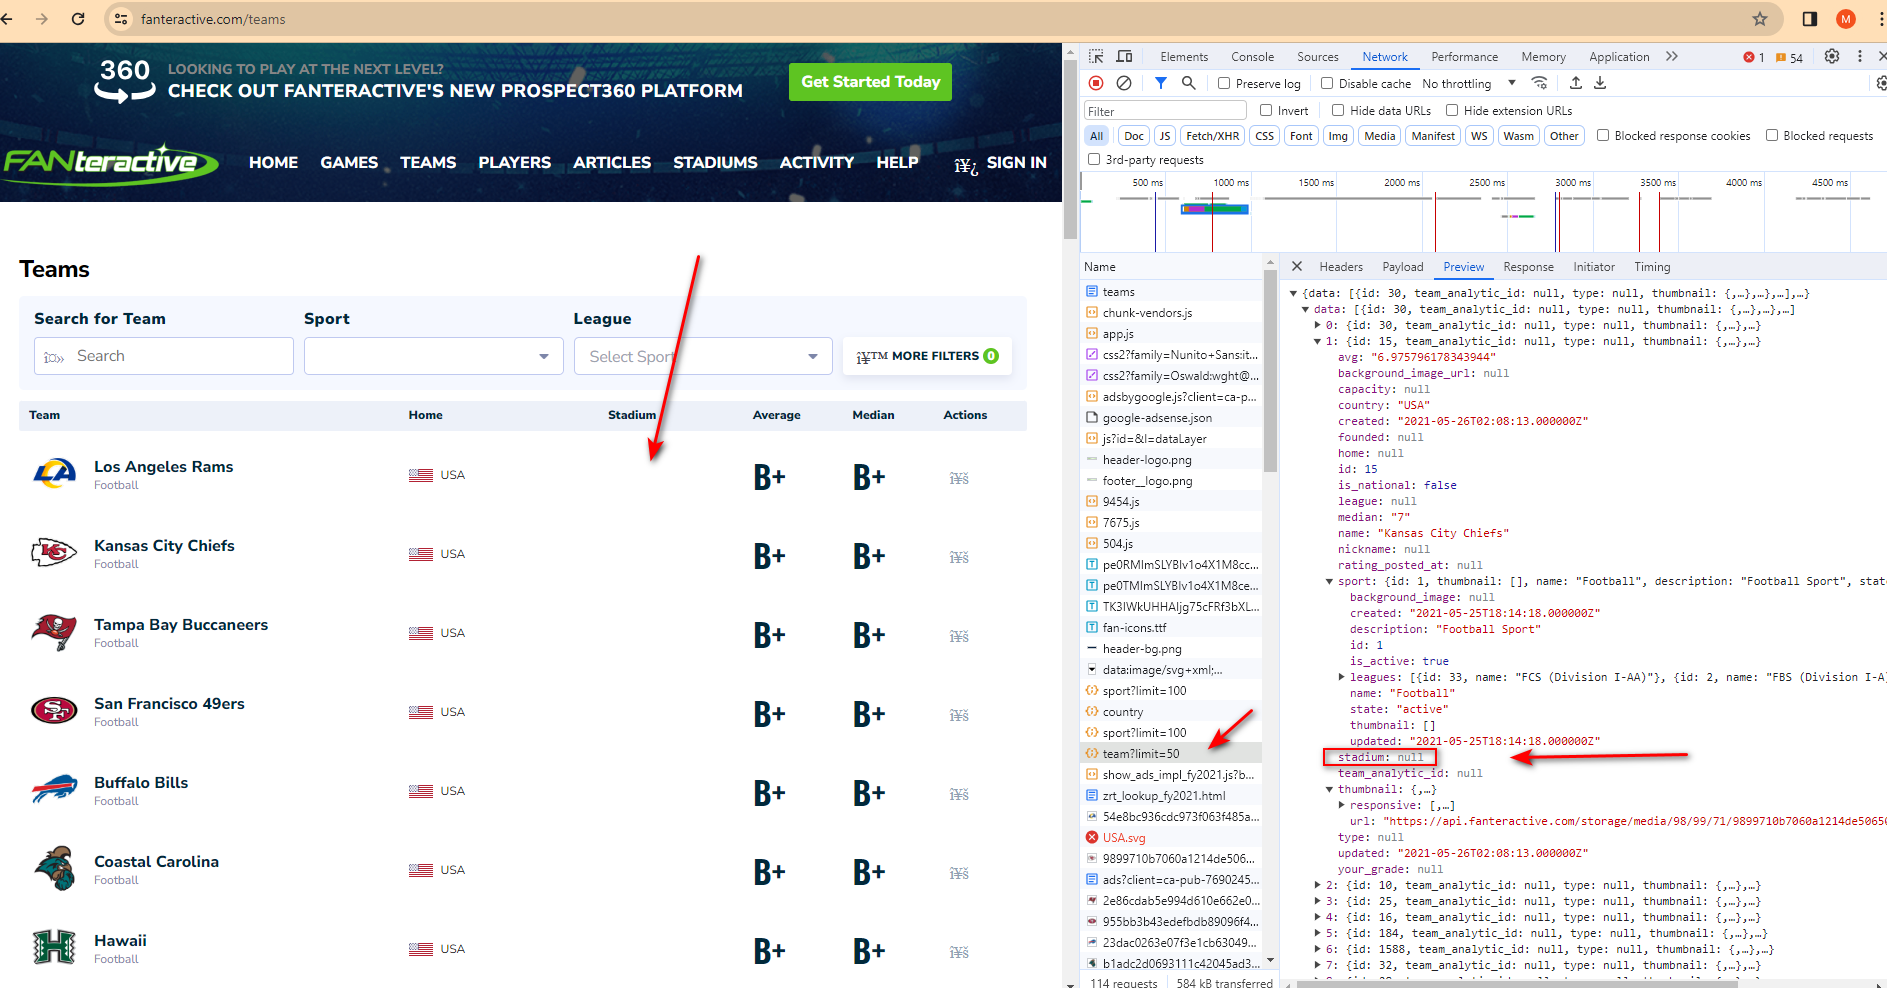Toggle the network filter funnel icon
Viewport: 1887px width, 988px height.
1160,83
